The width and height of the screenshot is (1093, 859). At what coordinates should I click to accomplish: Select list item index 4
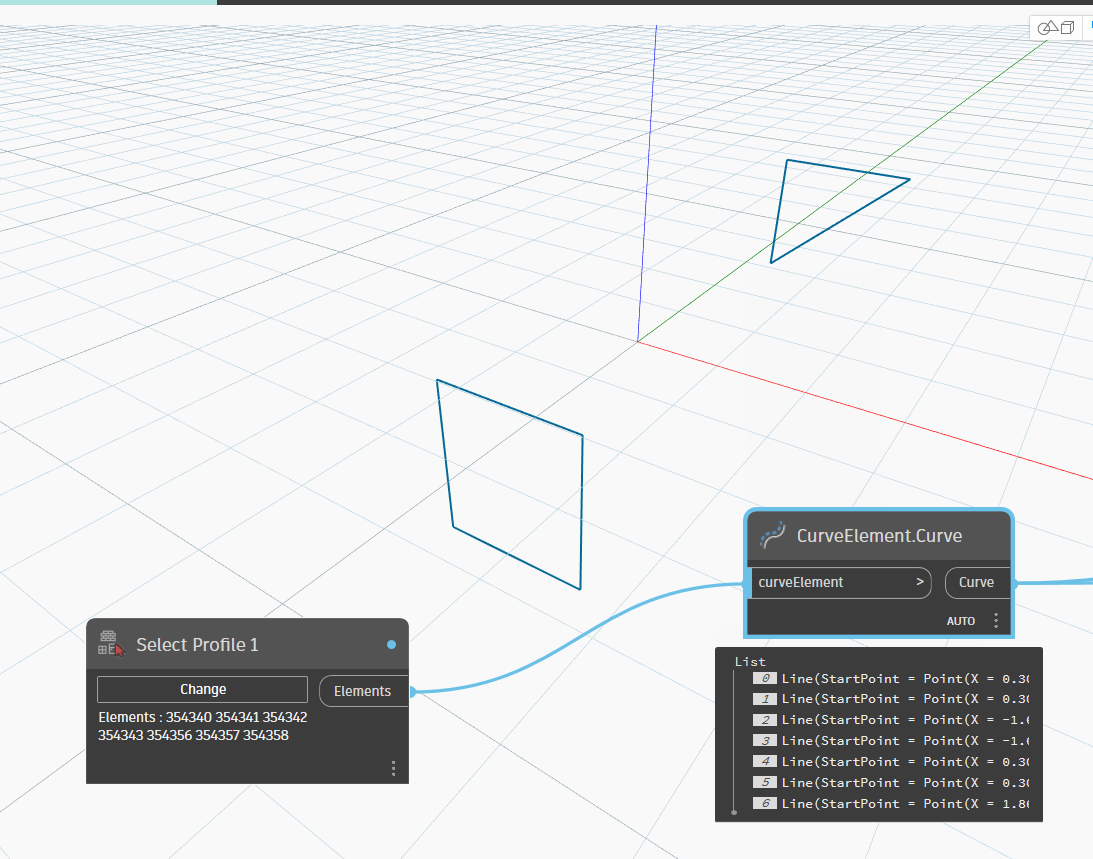[x=765, y=761]
